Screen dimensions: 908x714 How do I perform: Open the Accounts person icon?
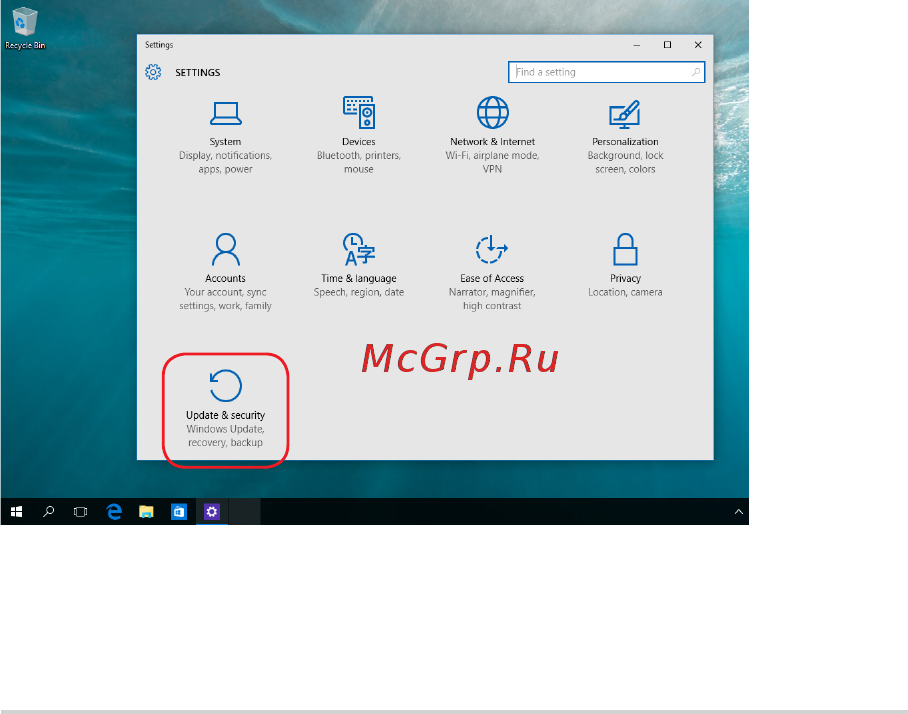click(225, 249)
